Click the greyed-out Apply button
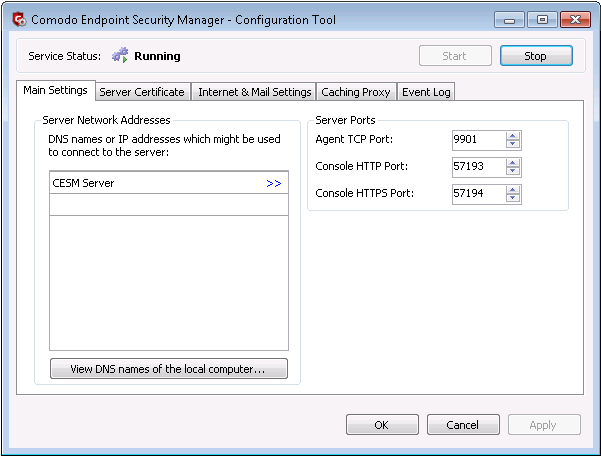601x457 pixels. coord(544,425)
